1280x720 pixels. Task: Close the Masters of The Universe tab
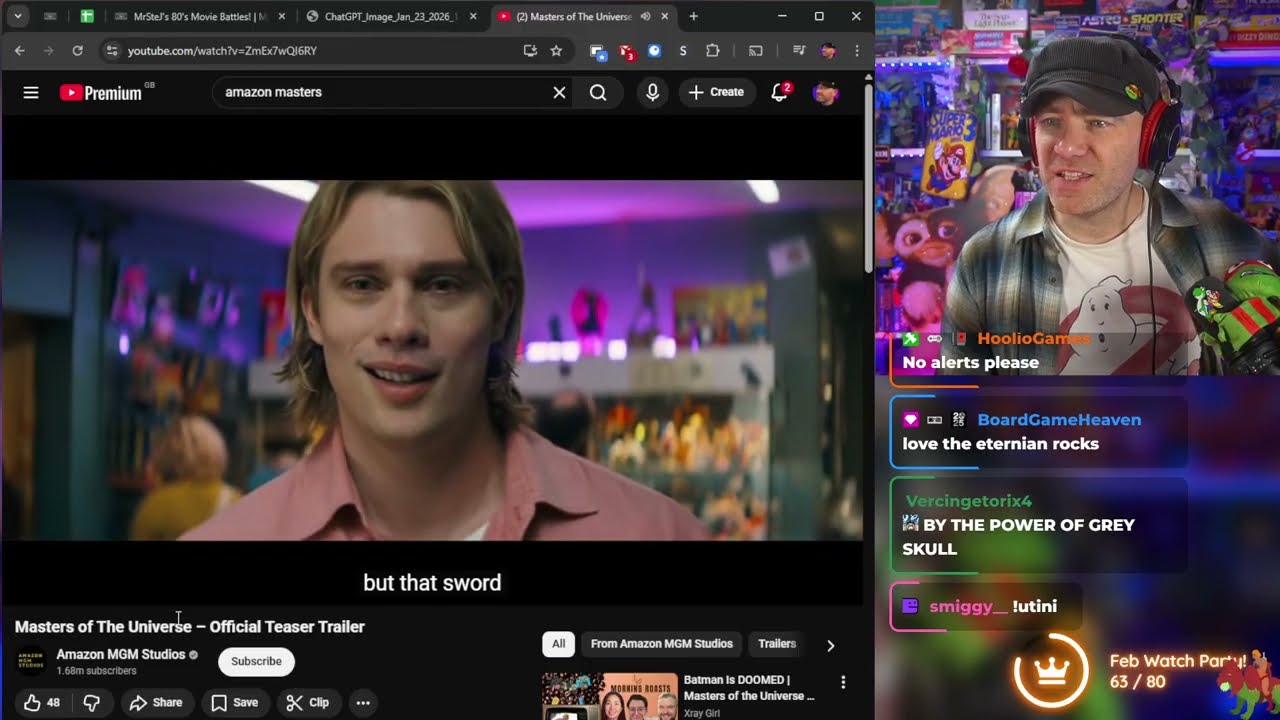664,16
